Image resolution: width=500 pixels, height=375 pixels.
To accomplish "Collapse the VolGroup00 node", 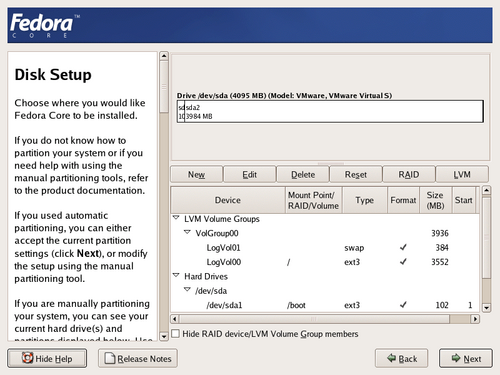I will click(187, 232).
